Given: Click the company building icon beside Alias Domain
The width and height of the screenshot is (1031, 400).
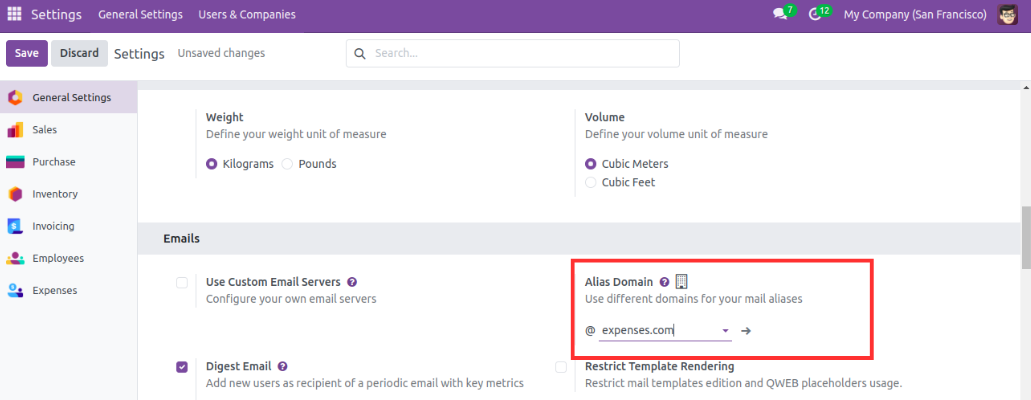Looking at the screenshot, I should click(x=681, y=282).
